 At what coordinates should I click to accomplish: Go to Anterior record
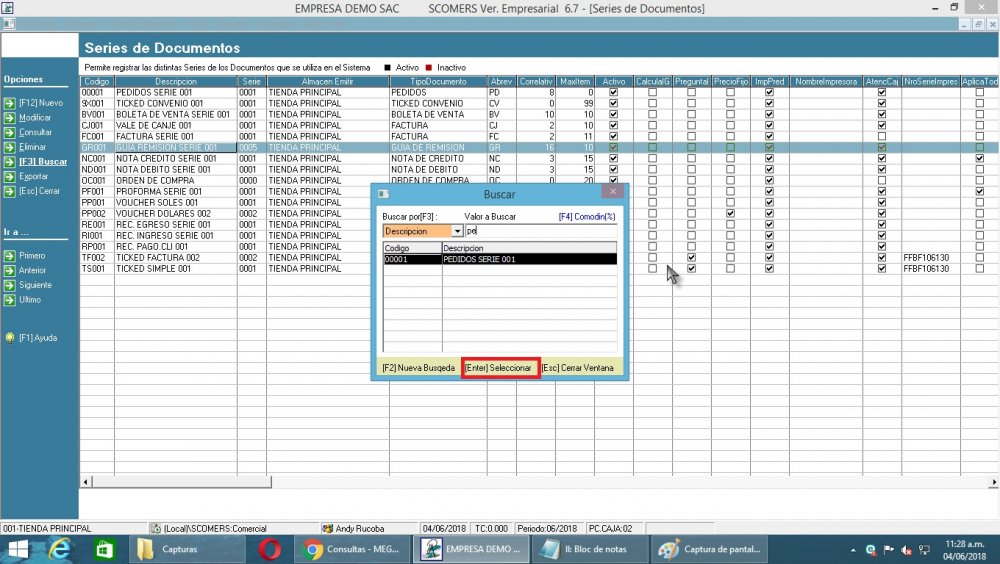[x=33, y=271]
